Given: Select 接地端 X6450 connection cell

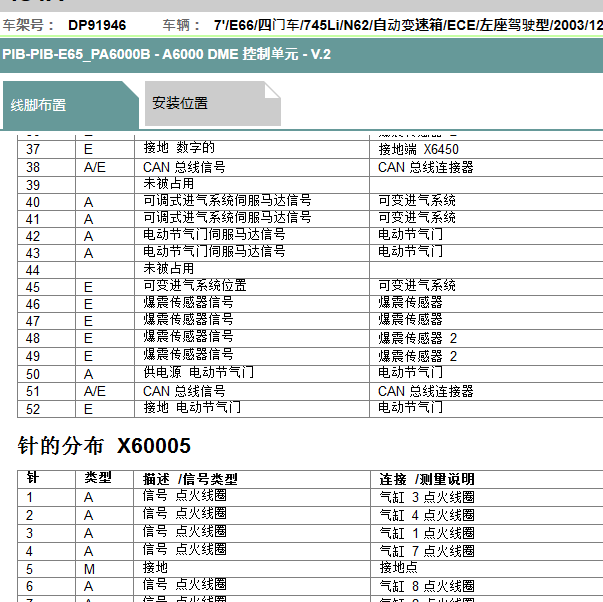Looking at the screenshot, I should click(418, 149).
